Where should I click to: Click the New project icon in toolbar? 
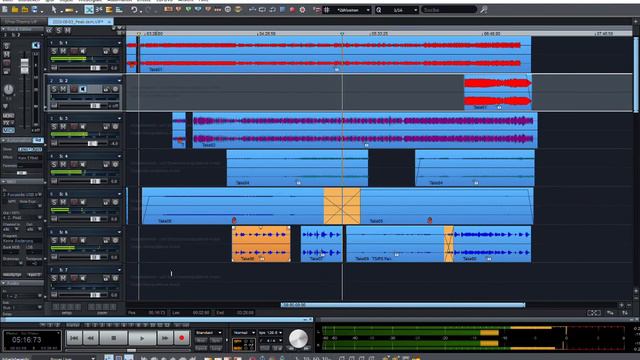5,9
